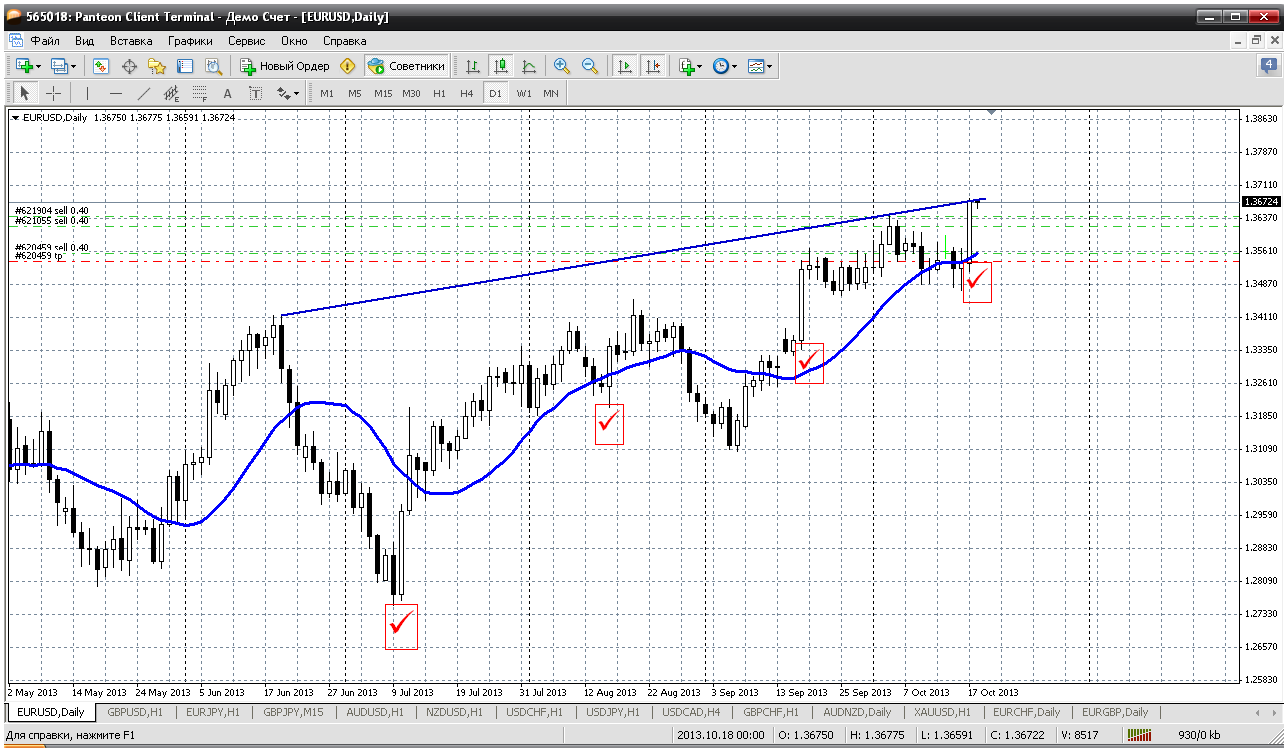Select the D1 timeframe button

495,93
